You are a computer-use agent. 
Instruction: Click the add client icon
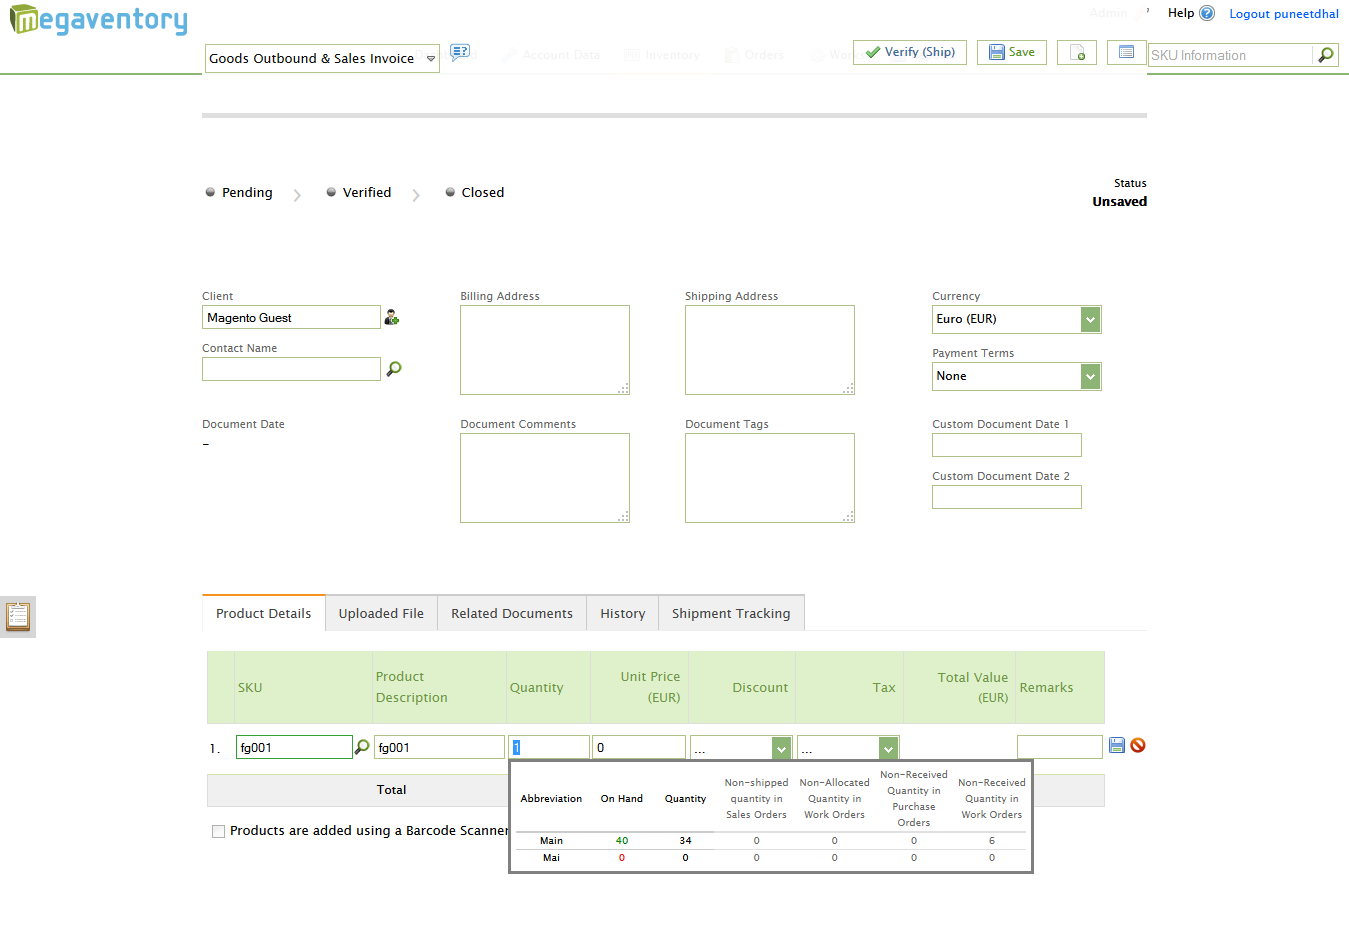392,318
